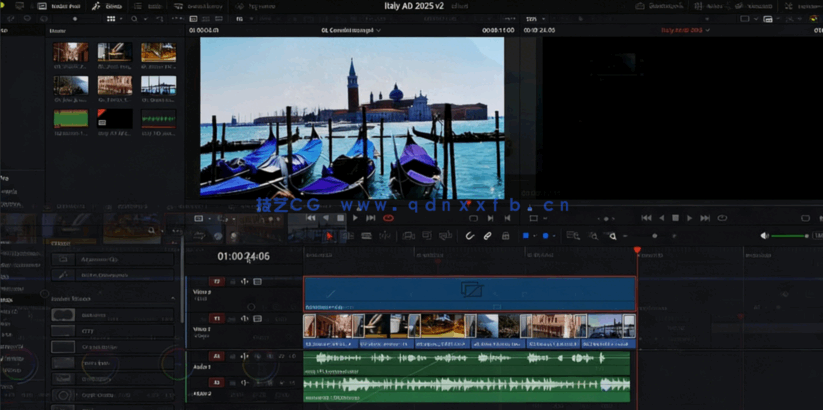Toggle Auto Track Selector on Video 1
Image resolution: width=823 pixels, height=410 pixels.
click(x=245, y=319)
